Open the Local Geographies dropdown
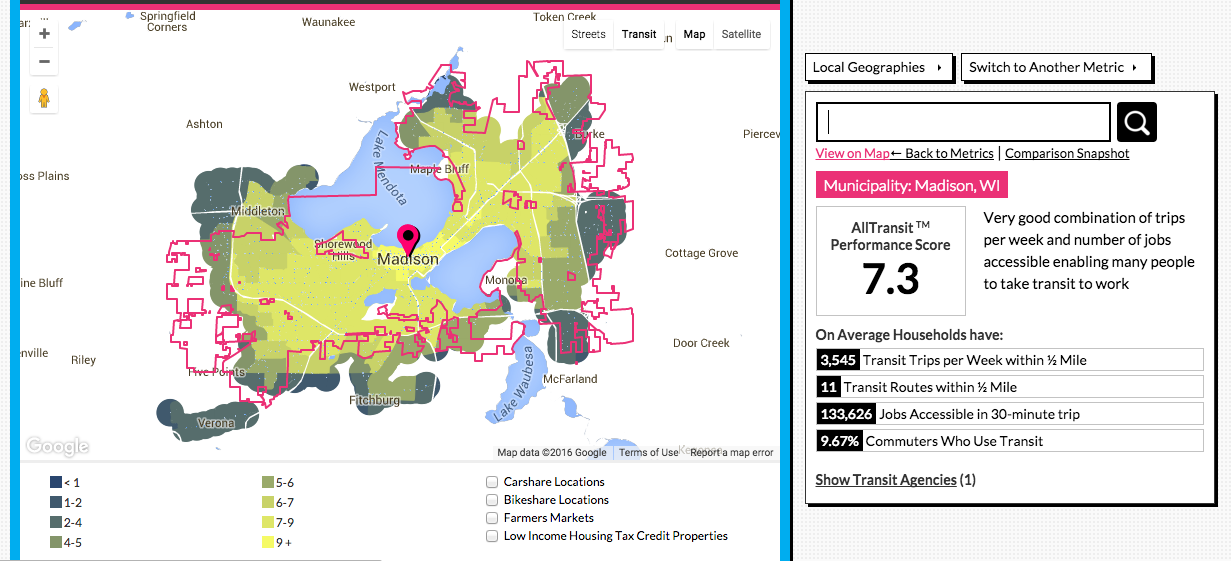This screenshot has height=561, width=1231. pos(878,67)
